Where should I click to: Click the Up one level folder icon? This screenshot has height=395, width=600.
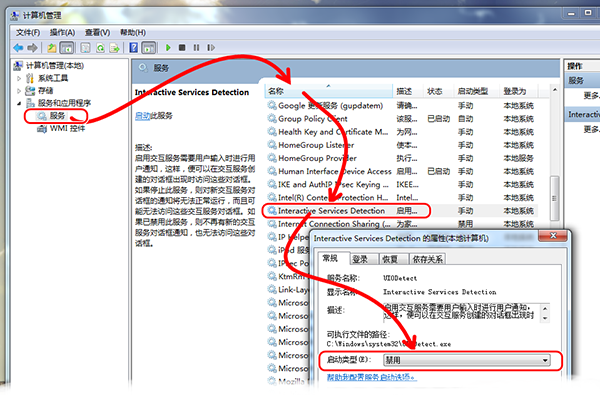click(52, 48)
